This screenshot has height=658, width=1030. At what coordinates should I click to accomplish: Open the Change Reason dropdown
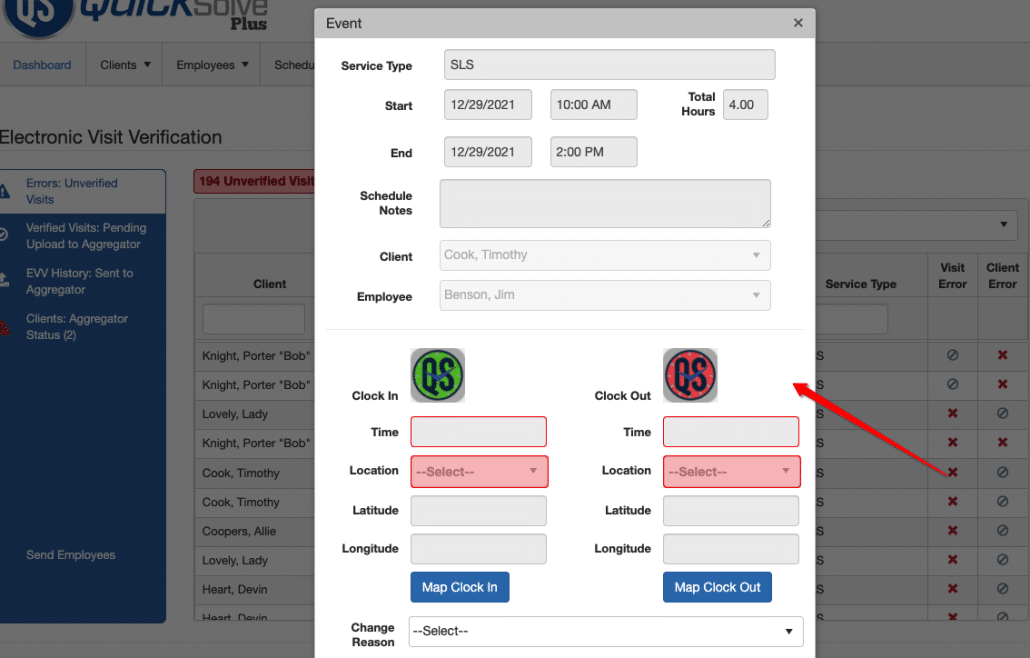605,631
